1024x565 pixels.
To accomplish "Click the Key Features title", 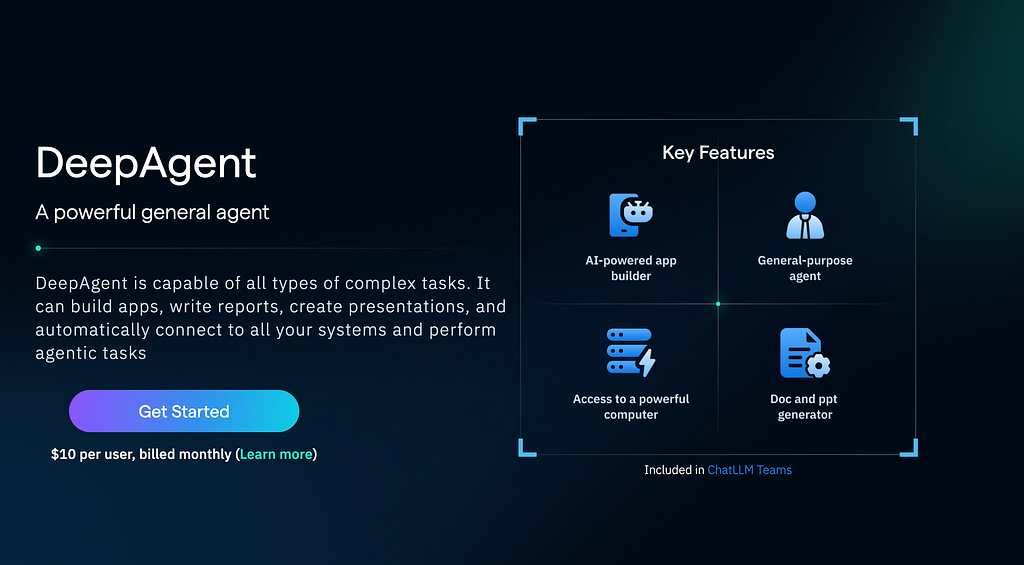I will [x=718, y=153].
